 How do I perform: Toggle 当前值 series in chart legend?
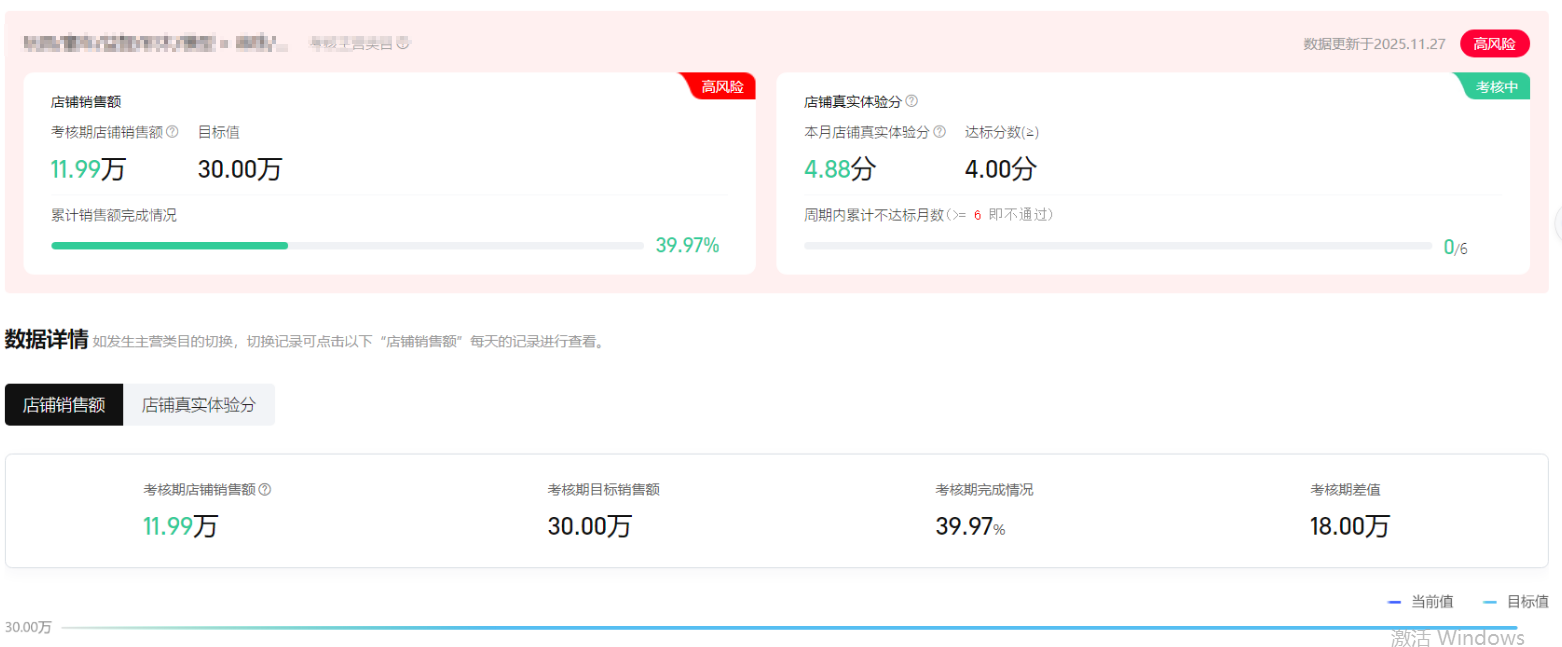(1421, 602)
